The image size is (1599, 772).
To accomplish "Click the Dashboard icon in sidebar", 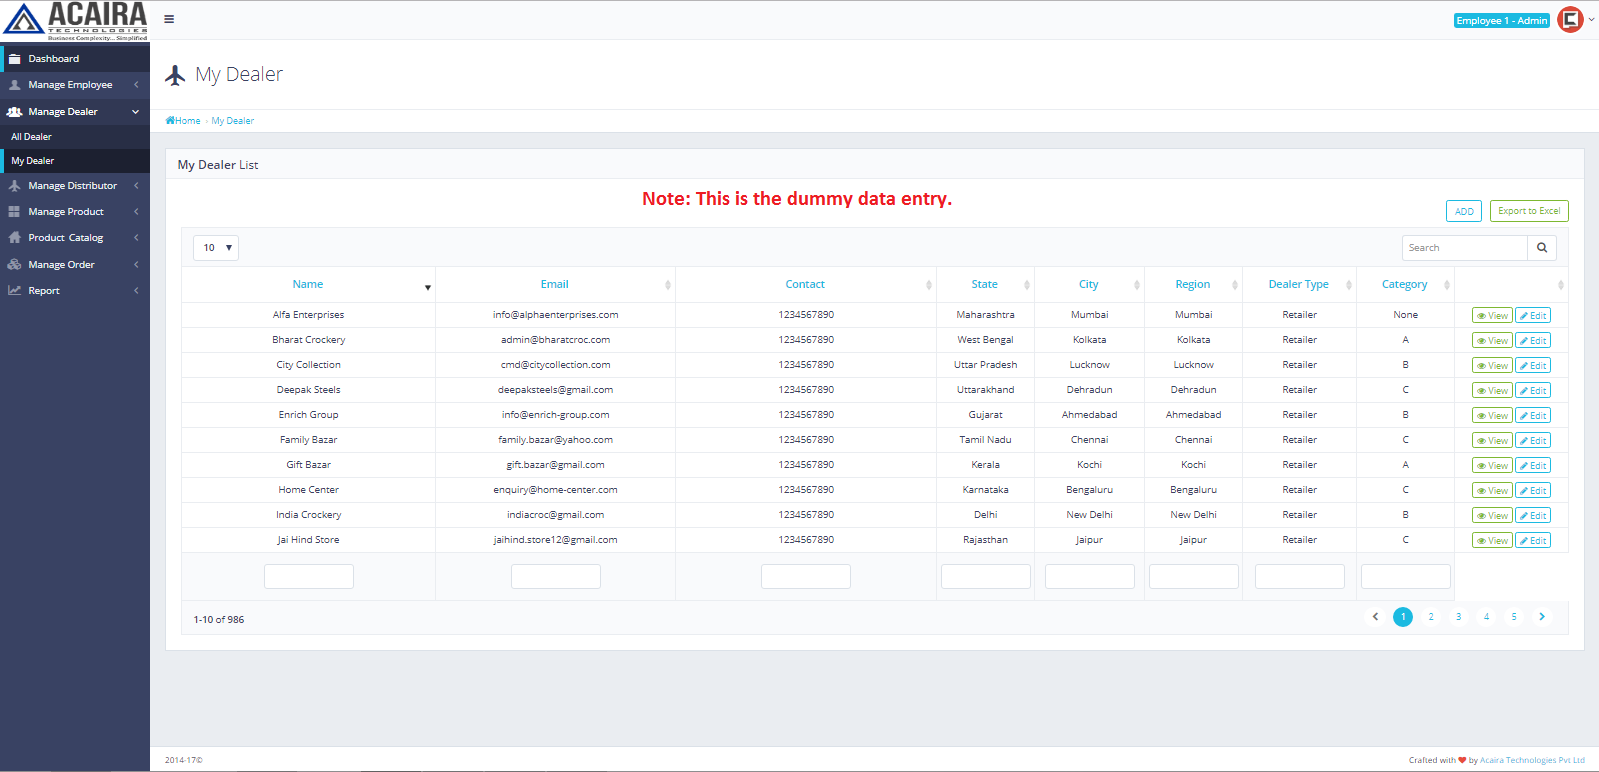I will [15, 59].
